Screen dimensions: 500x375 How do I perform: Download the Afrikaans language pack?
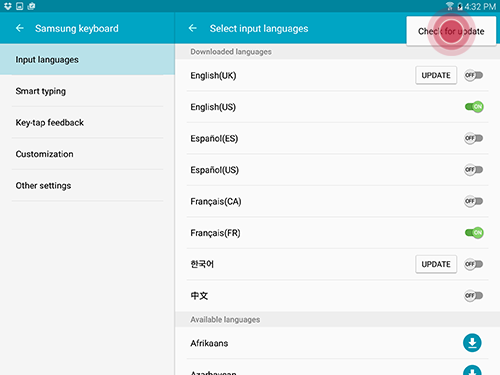pos(472,343)
